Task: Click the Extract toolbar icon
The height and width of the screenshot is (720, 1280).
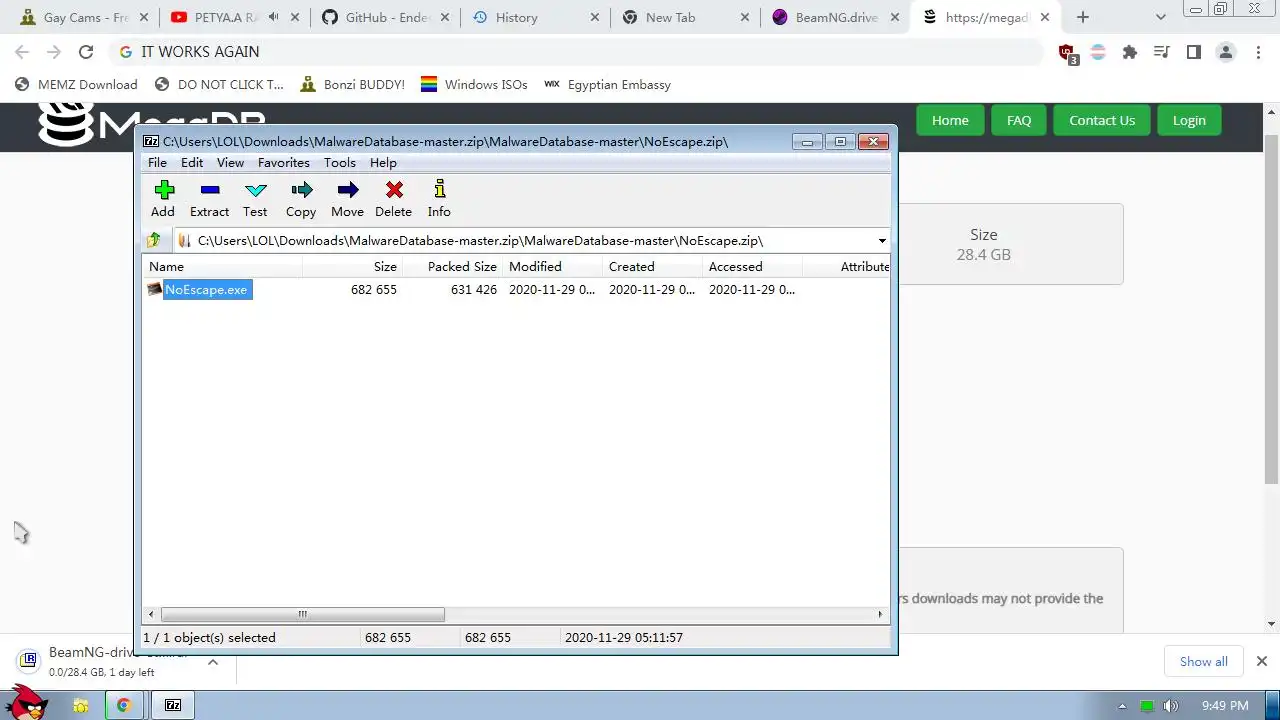Action: tap(209, 190)
